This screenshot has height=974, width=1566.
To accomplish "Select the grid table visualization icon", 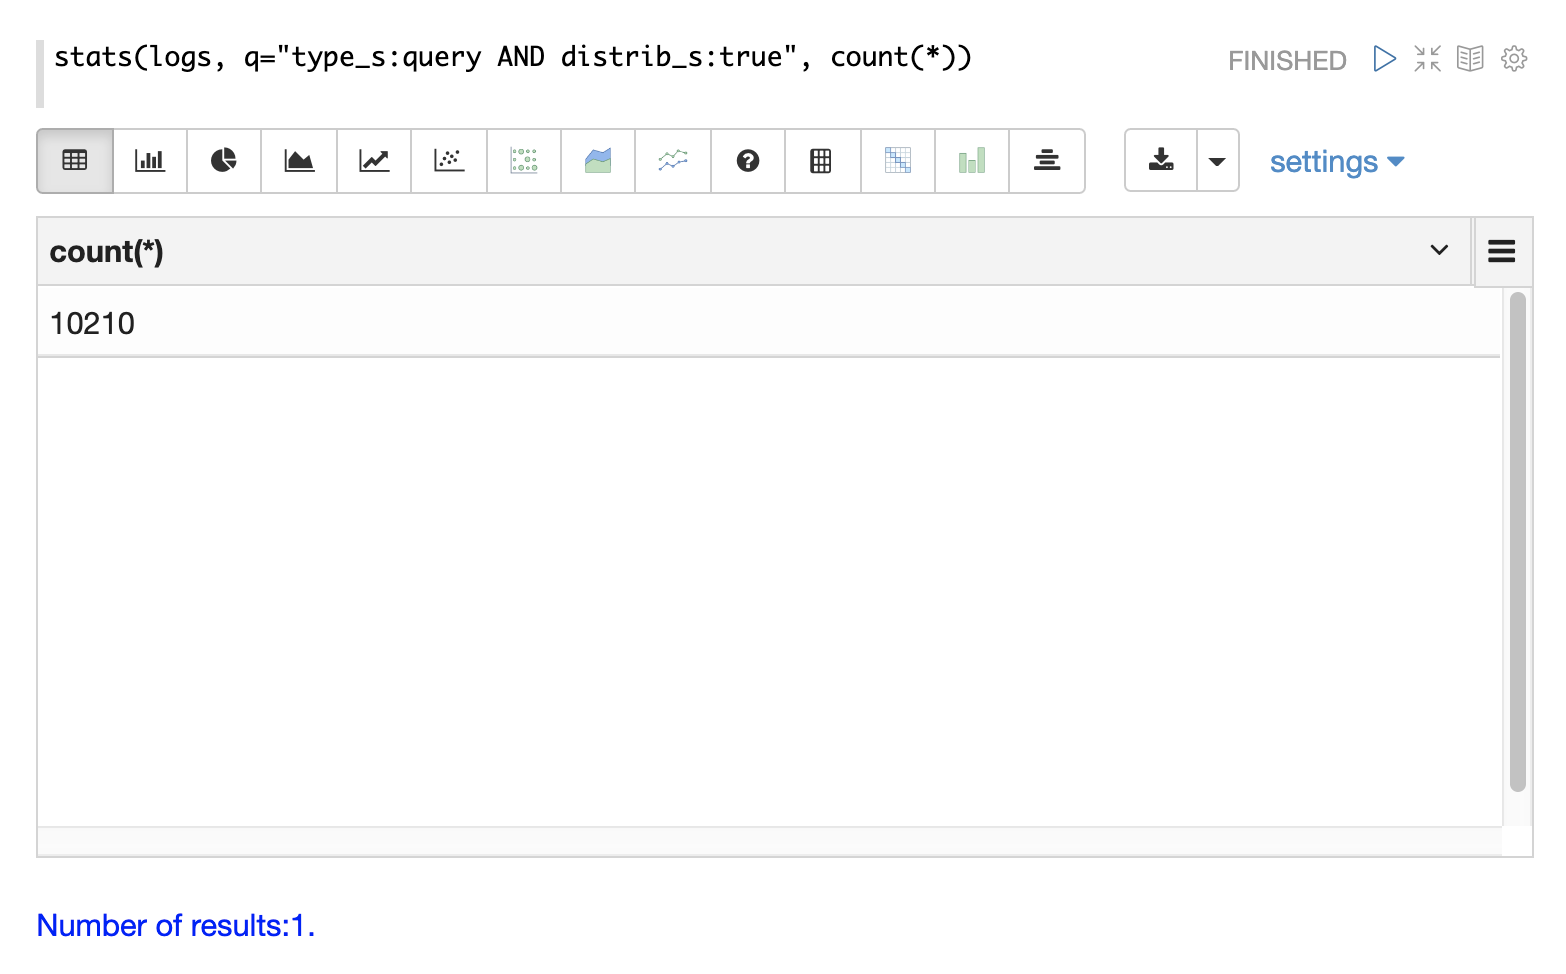I will 821,160.
